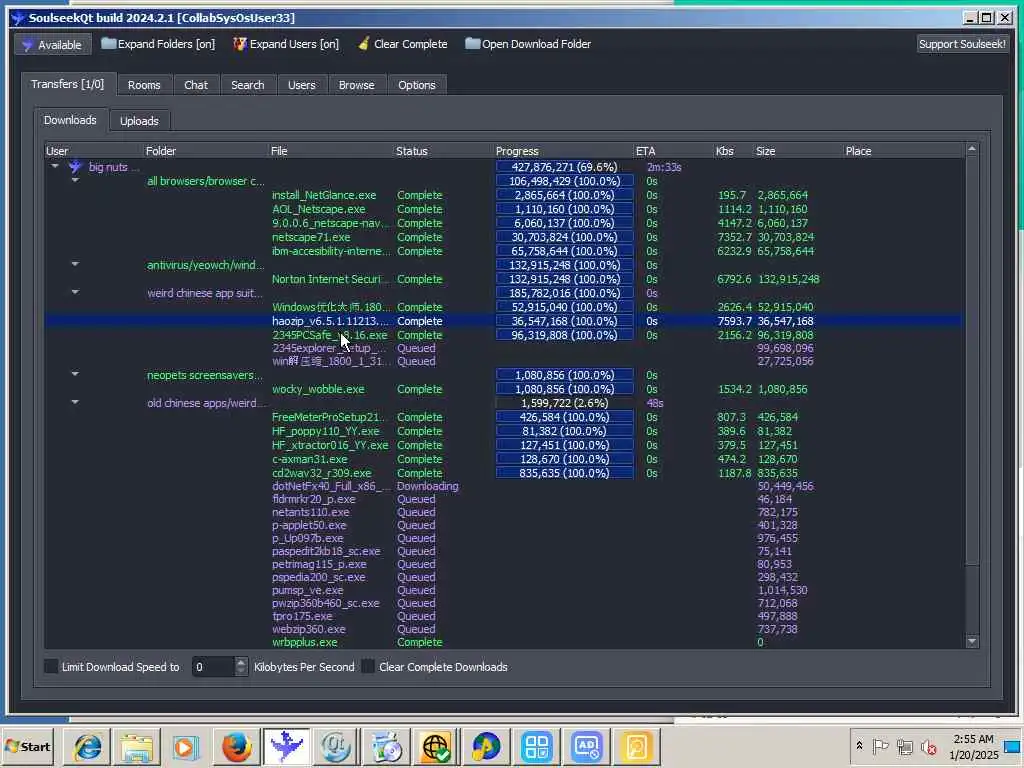Image resolution: width=1024 pixels, height=768 pixels.
Task: Switch to the Browse tab
Action: [357, 85]
